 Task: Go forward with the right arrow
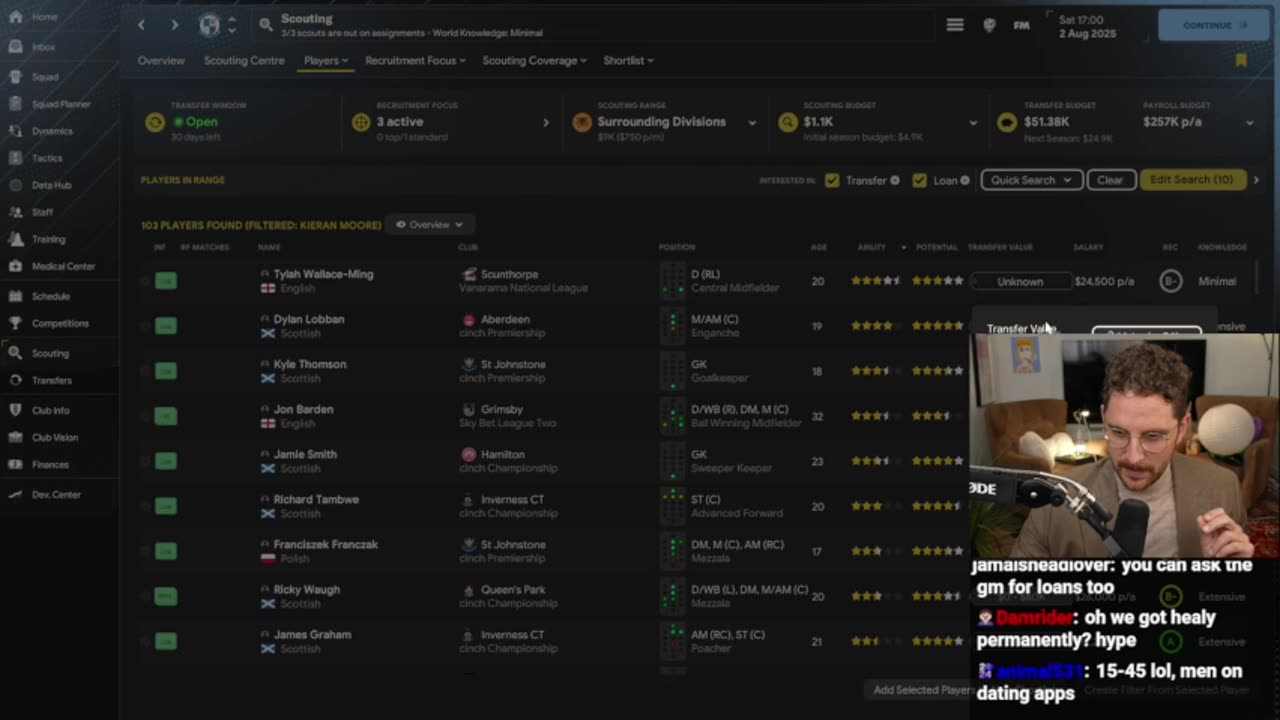click(x=175, y=24)
